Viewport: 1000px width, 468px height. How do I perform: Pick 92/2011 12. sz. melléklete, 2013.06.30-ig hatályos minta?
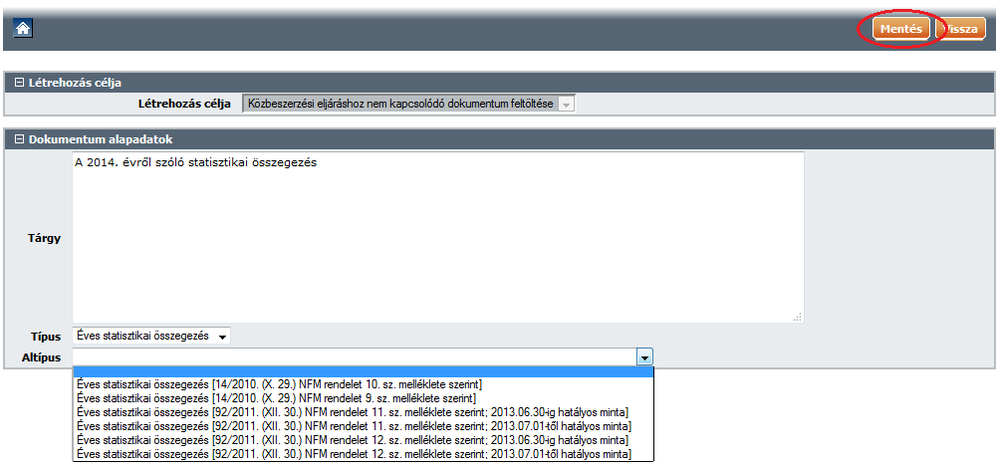352,440
